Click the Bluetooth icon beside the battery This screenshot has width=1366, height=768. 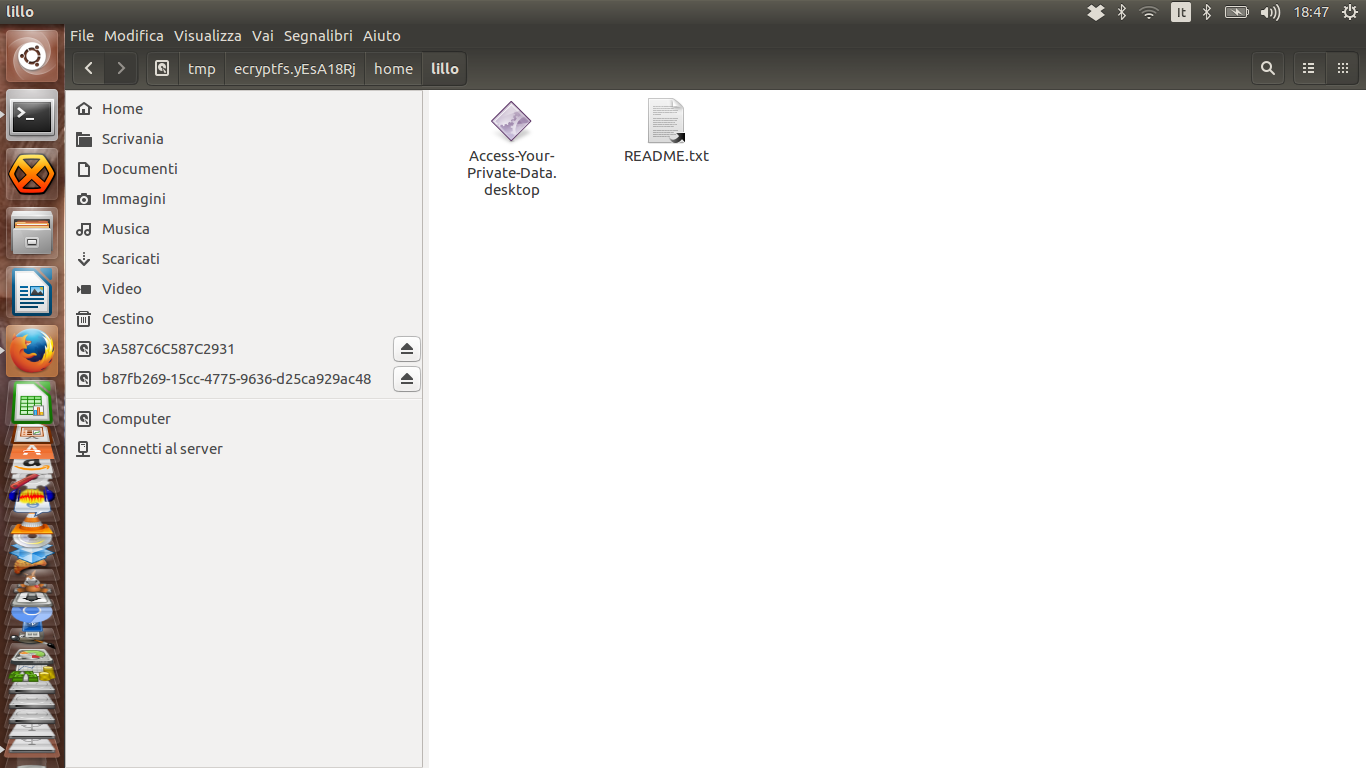tap(1207, 12)
